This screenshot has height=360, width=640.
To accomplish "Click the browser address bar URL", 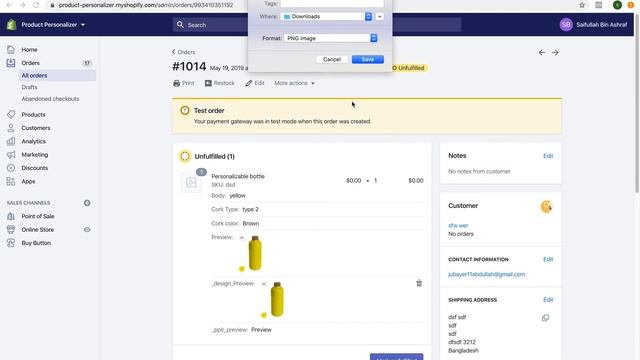I will point(146,5).
